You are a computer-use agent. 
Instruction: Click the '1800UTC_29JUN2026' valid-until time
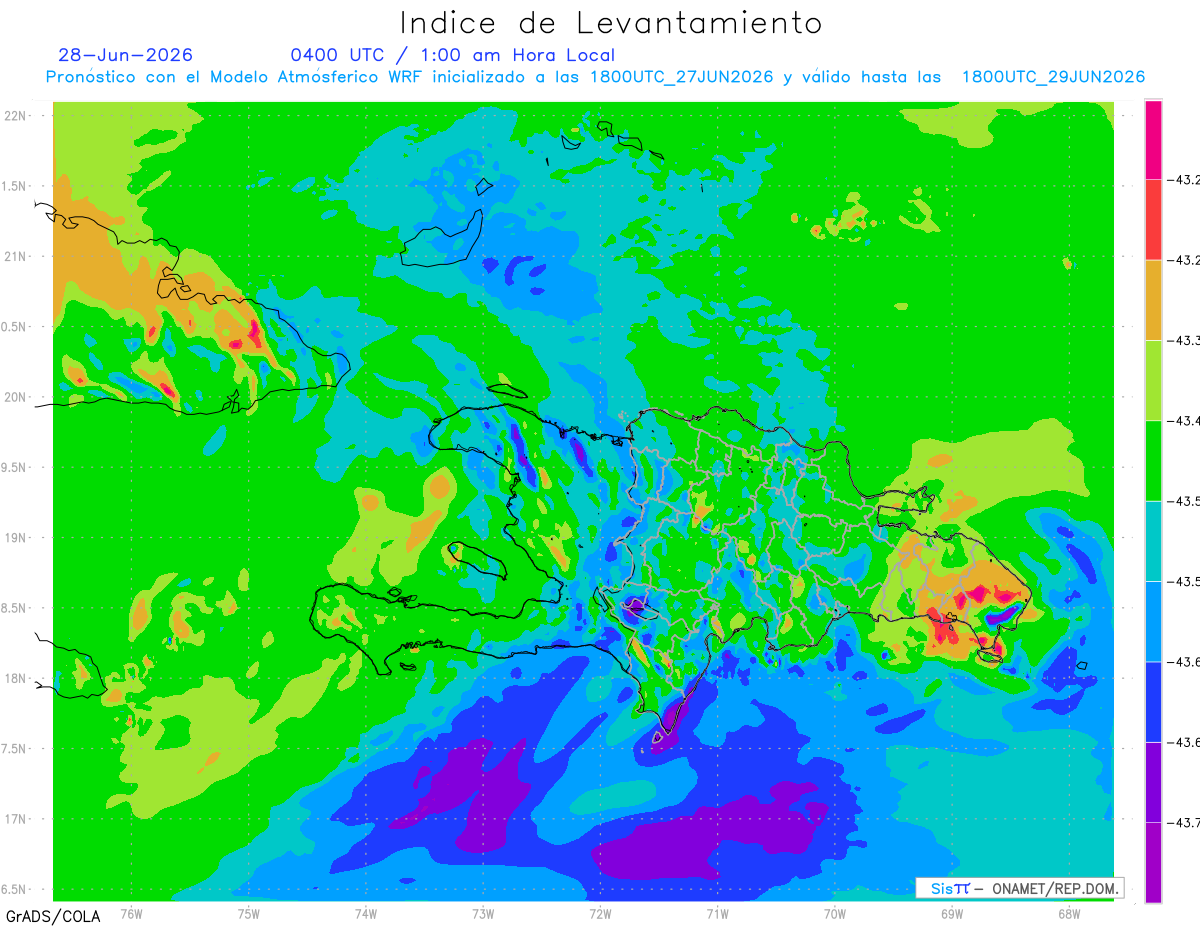coord(1053,77)
